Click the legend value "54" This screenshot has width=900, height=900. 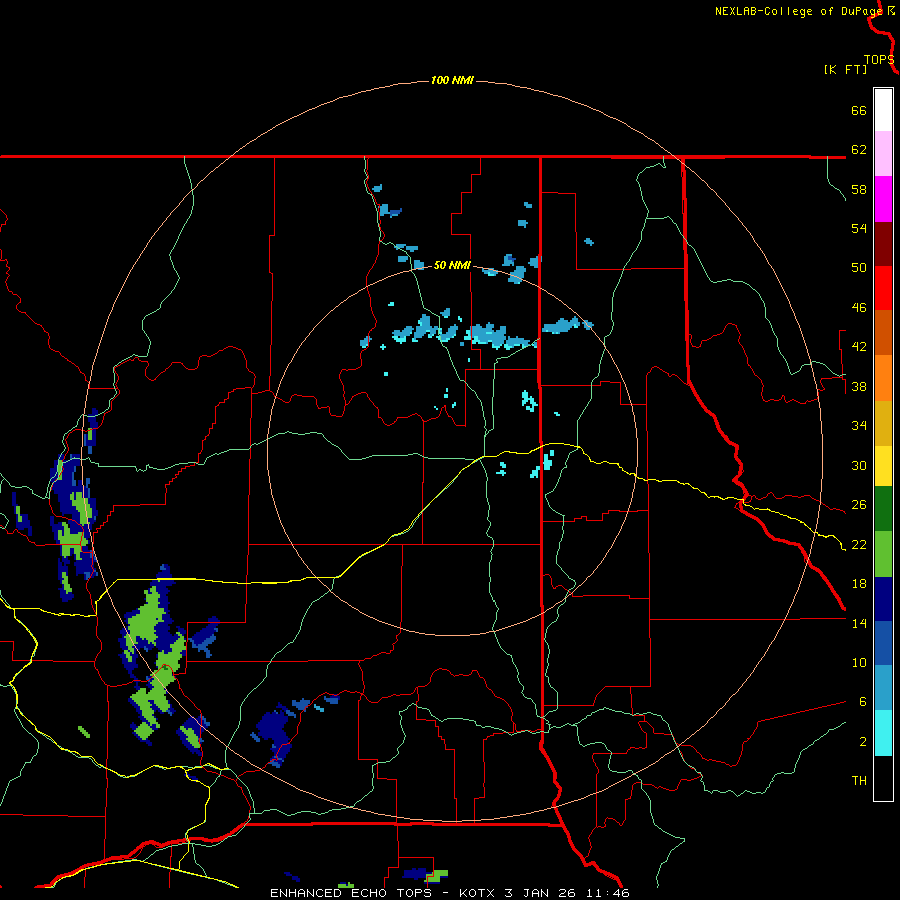(x=859, y=228)
